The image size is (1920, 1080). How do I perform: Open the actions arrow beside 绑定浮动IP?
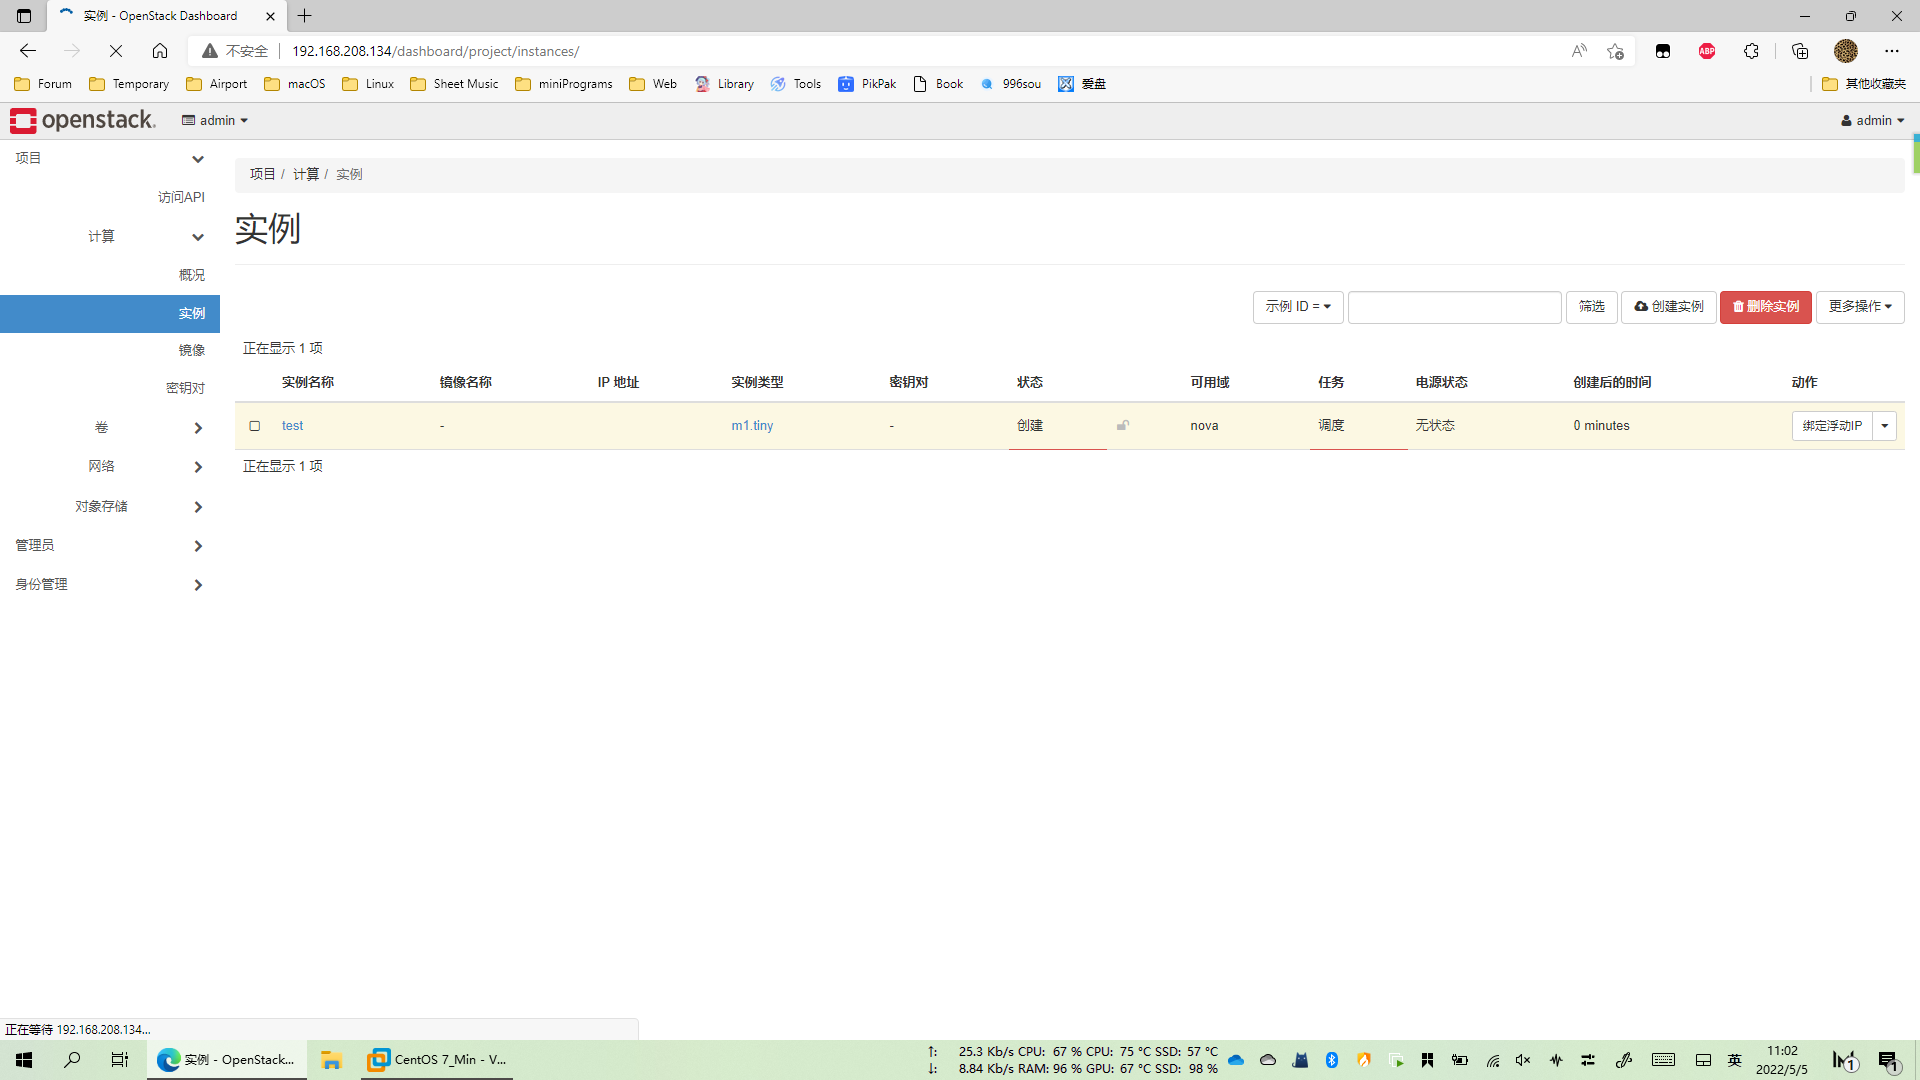point(1884,426)
